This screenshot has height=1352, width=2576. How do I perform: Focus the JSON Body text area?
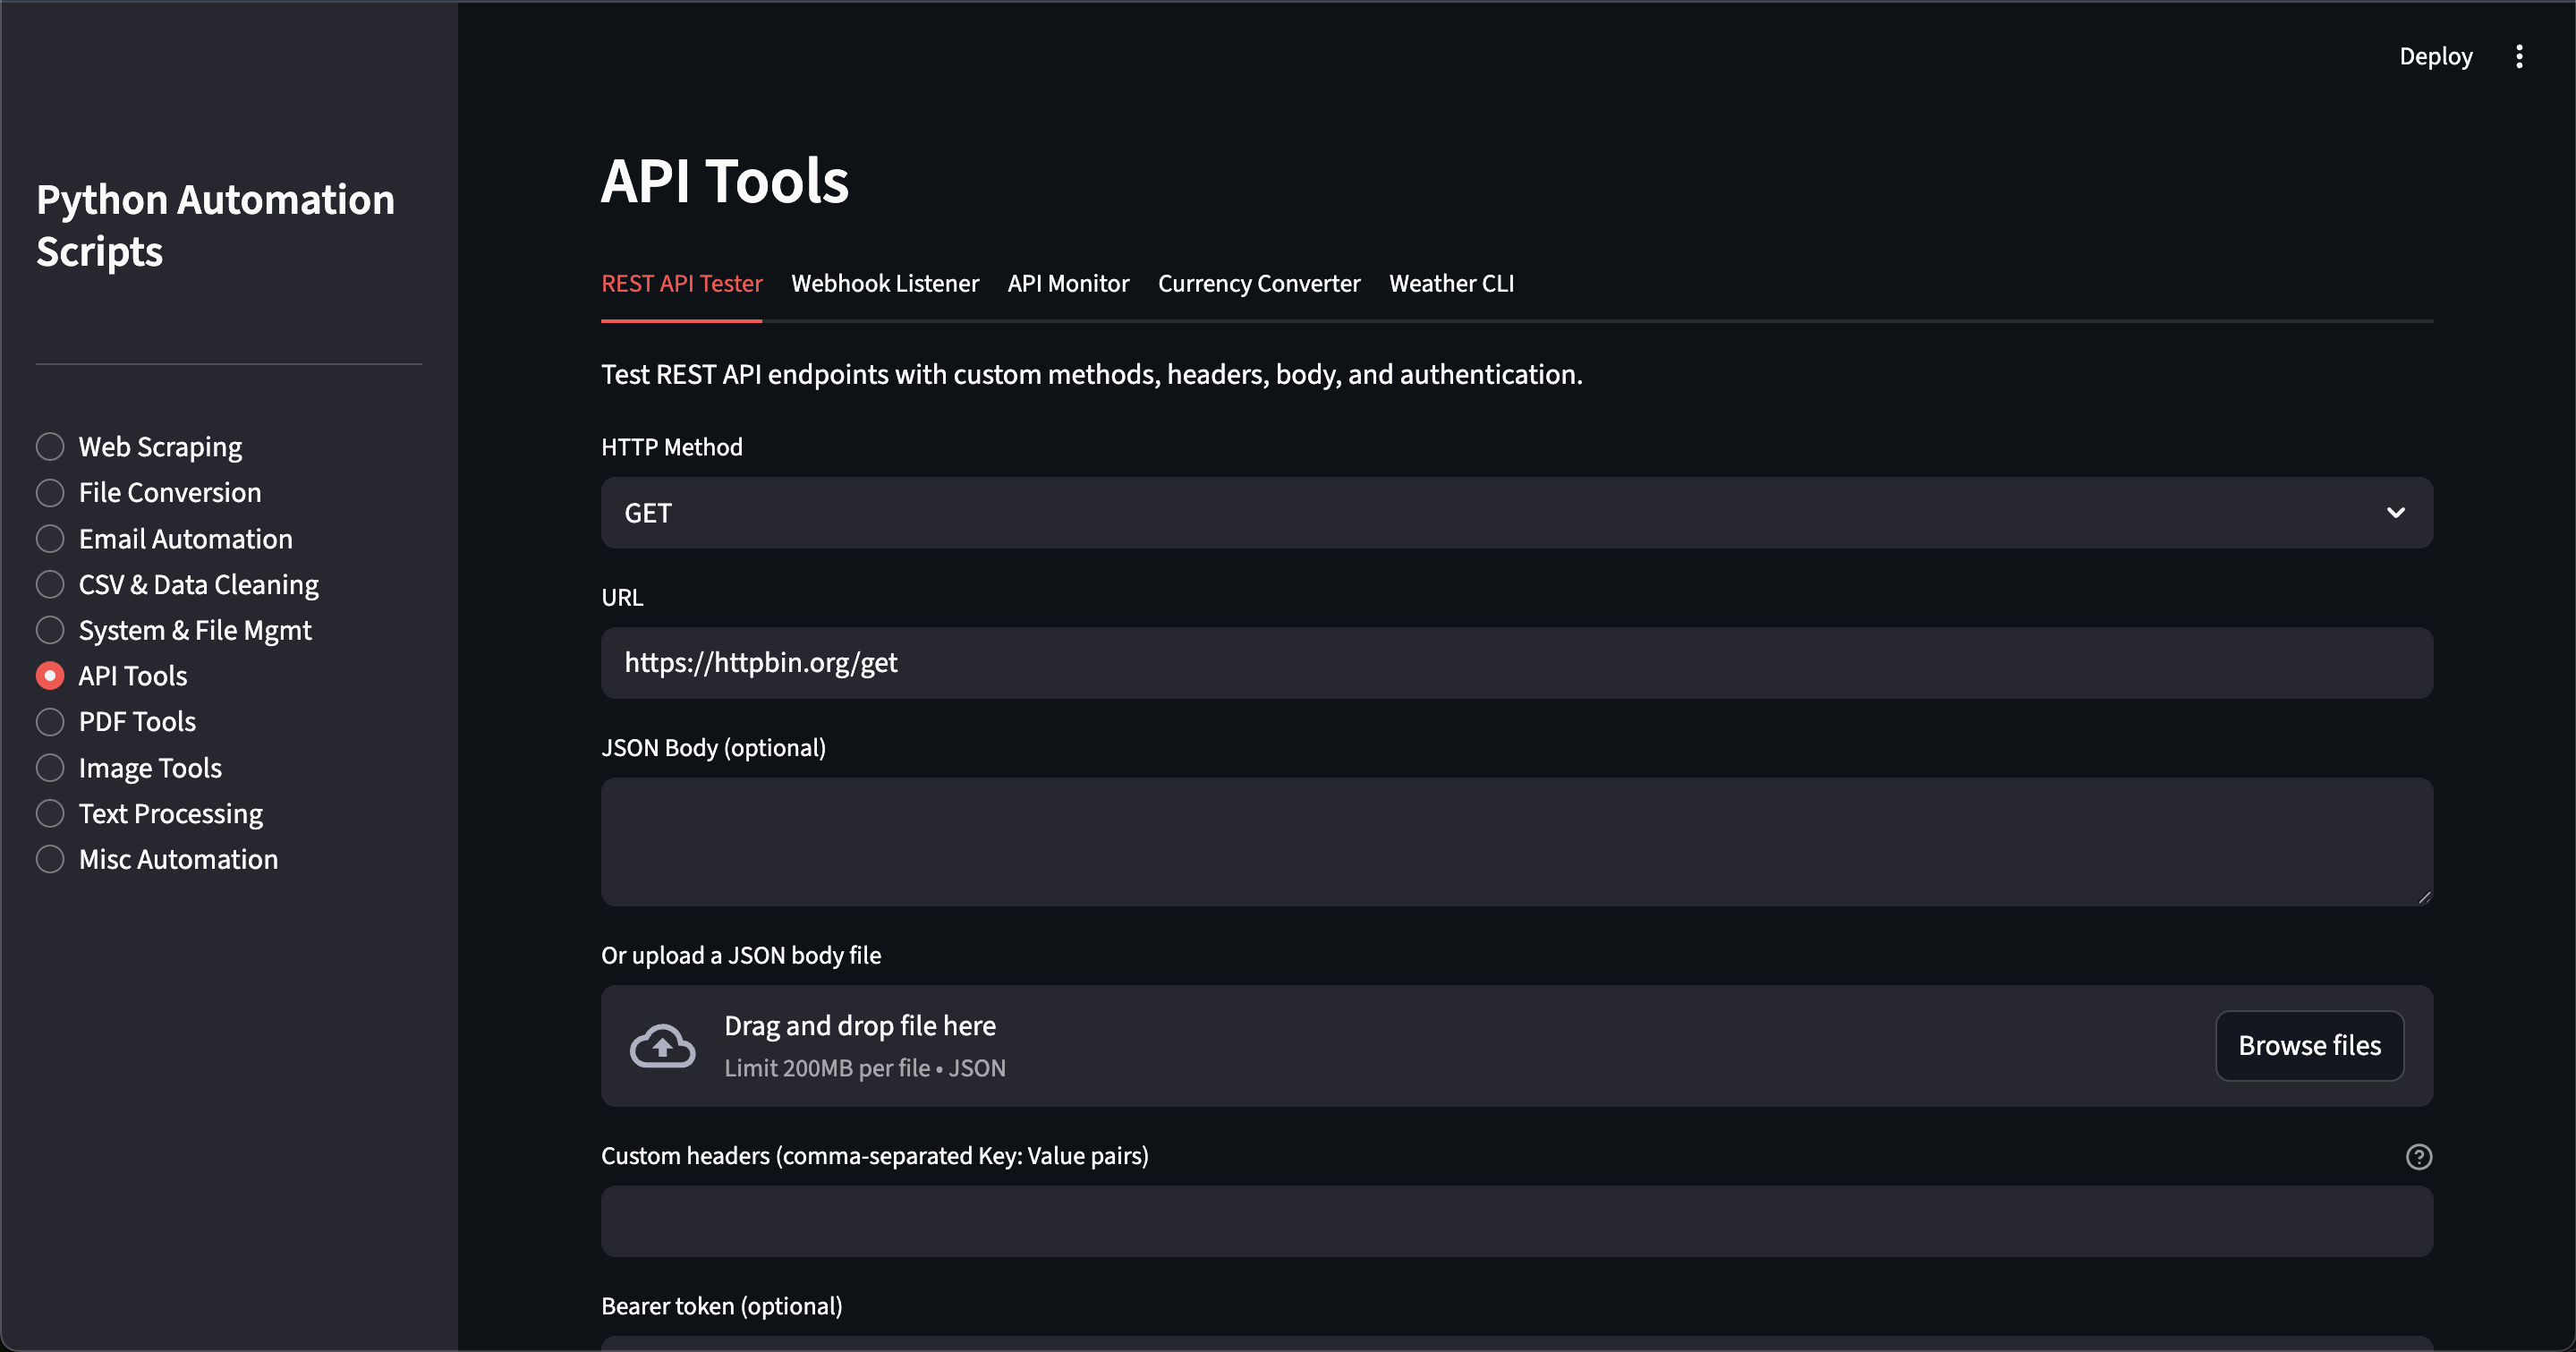point(1516,842)
